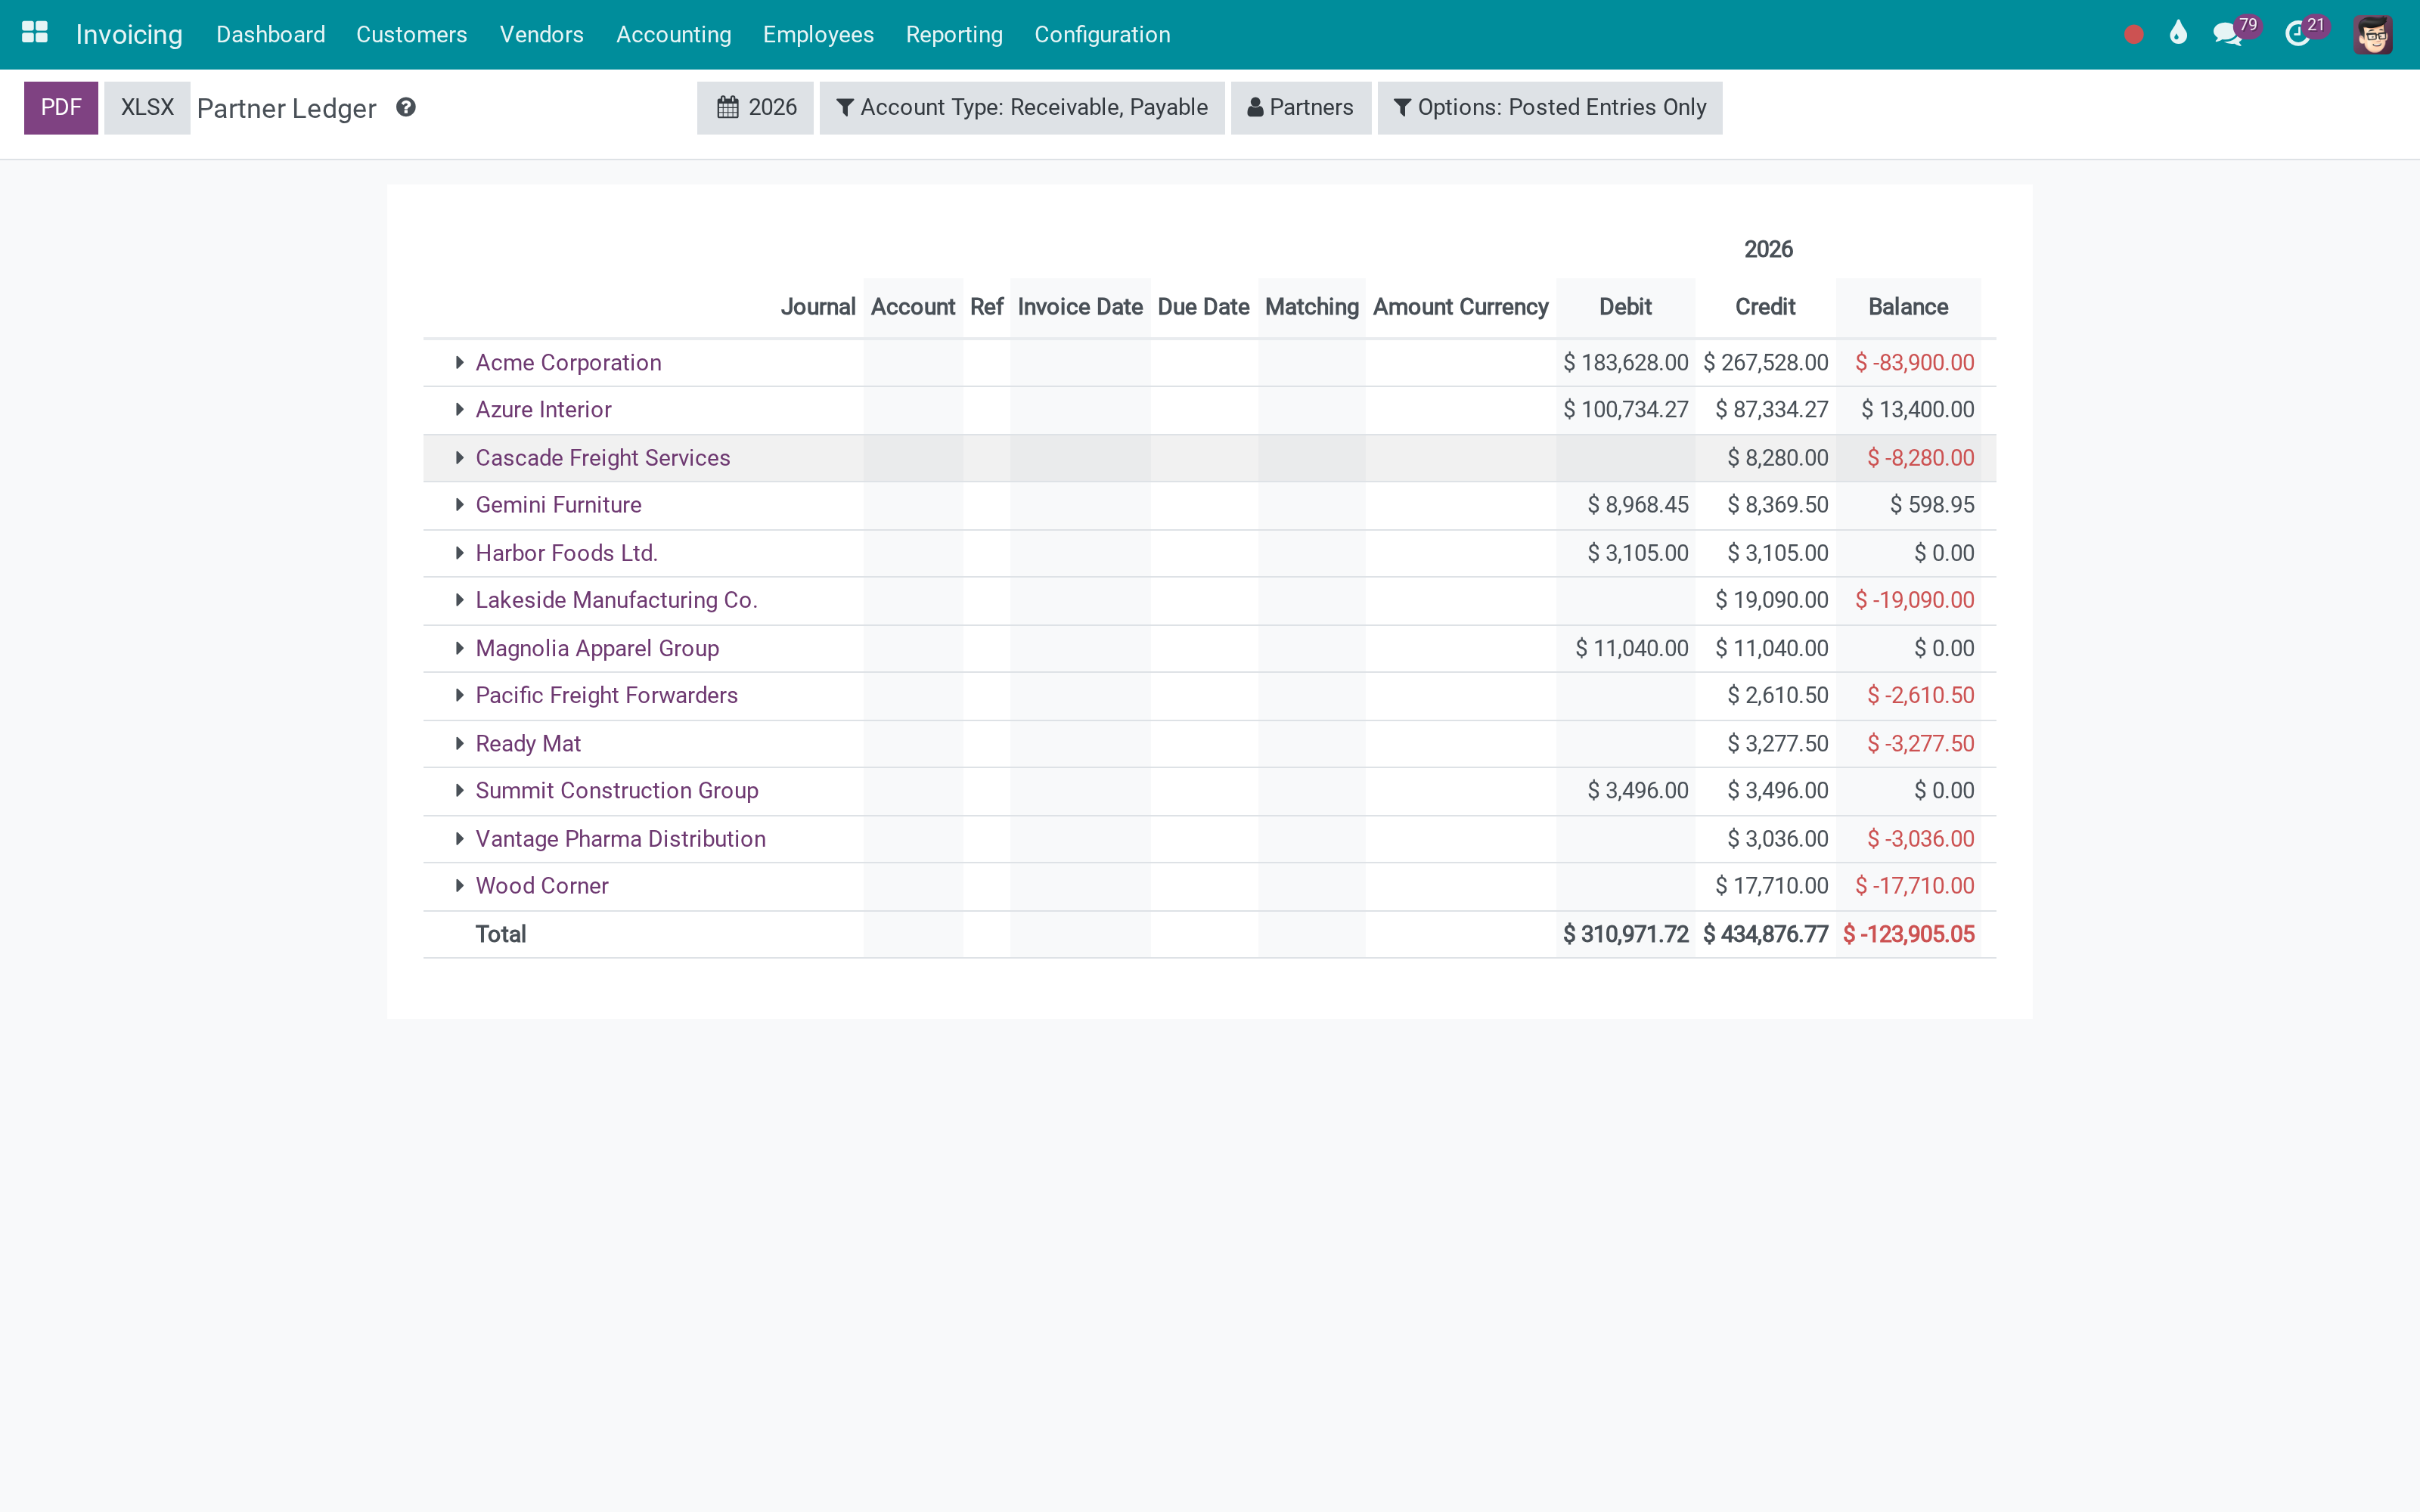Open Ready Mat partner link

click(x=528, y=743)
